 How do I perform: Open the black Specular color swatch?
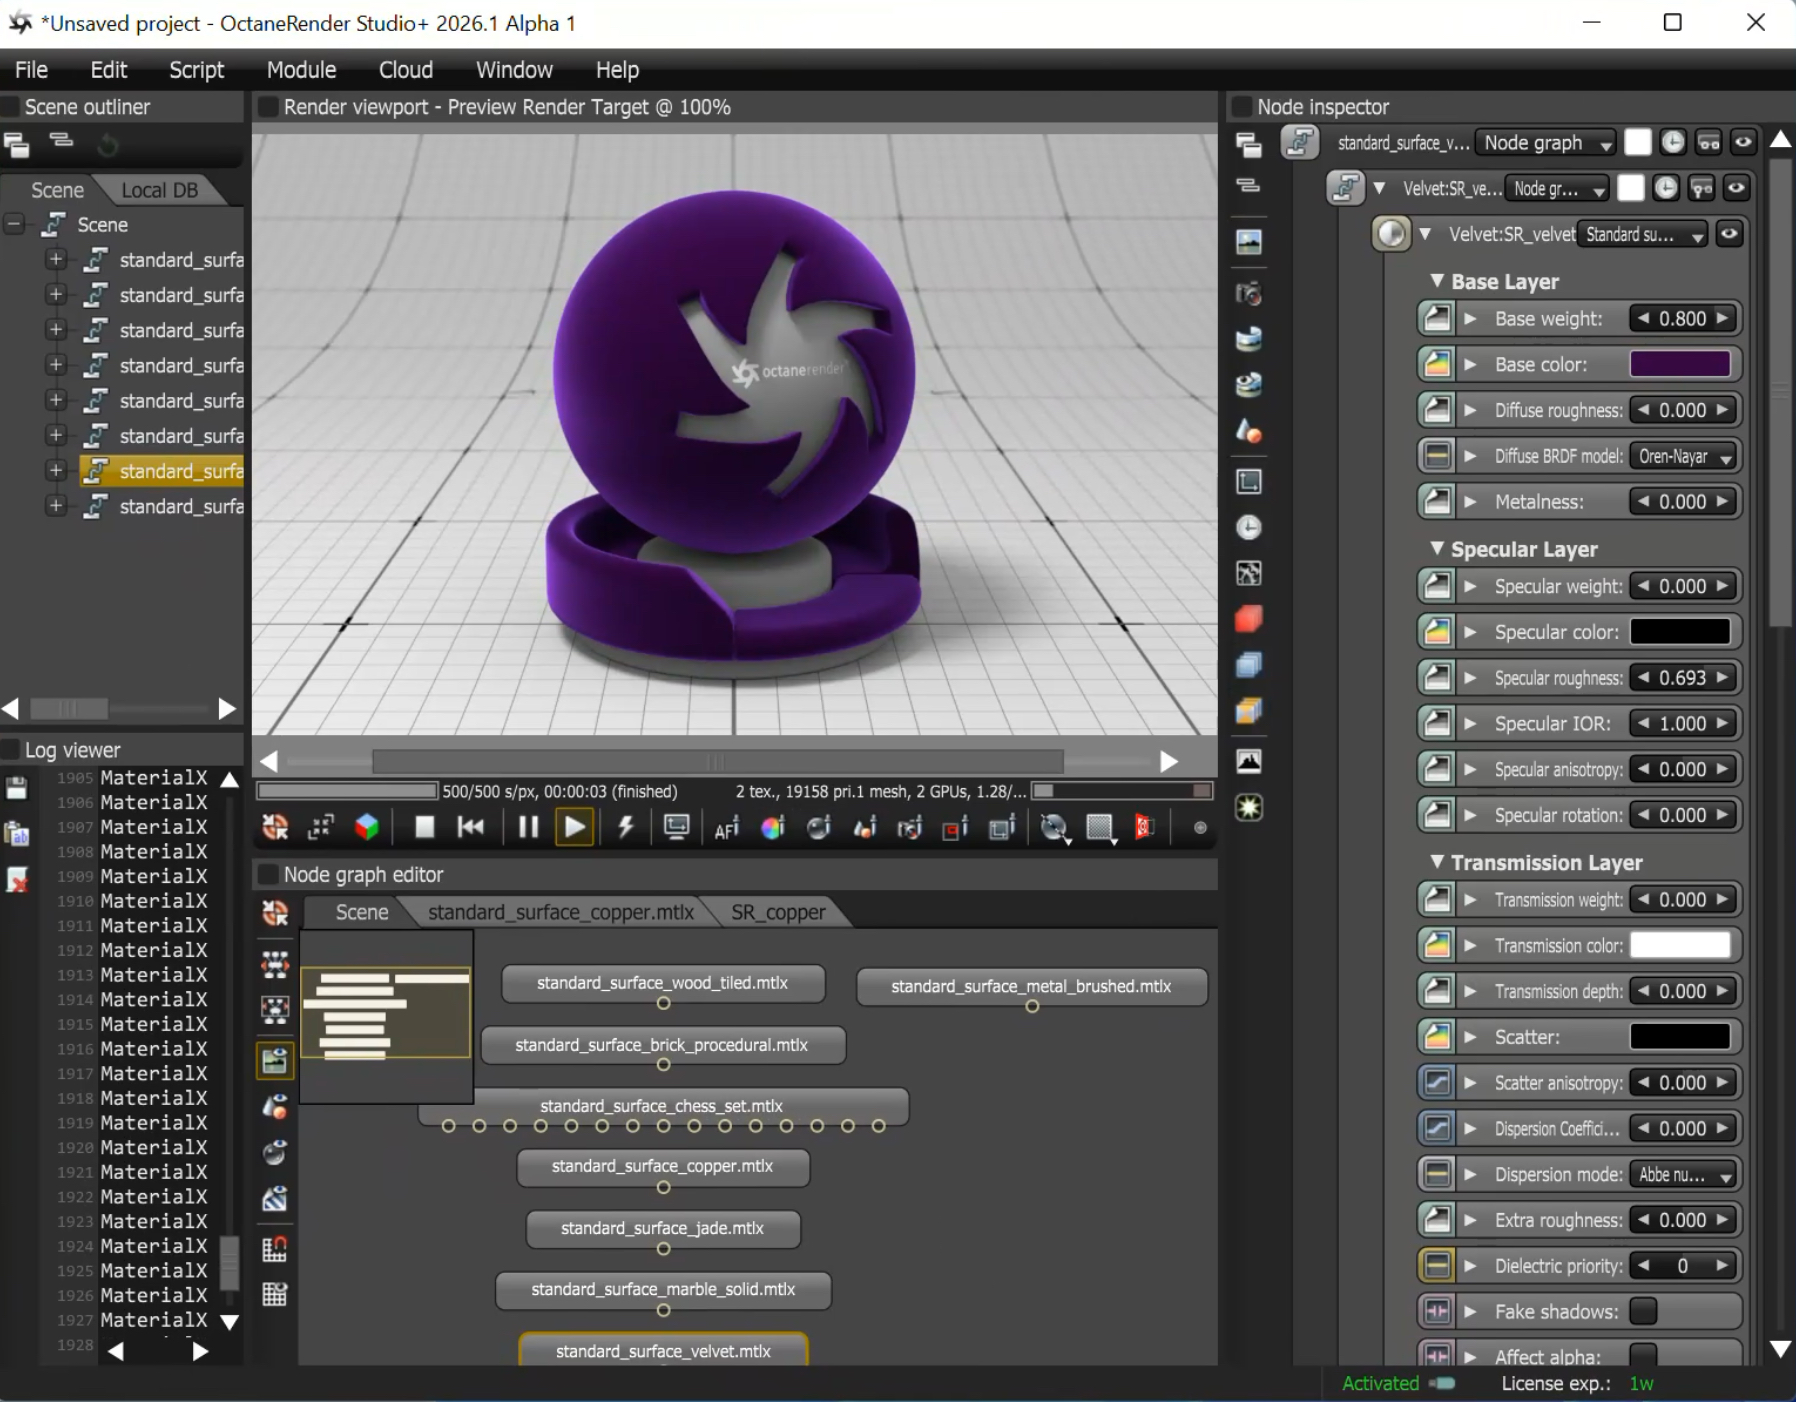pyautogui.click(x=1680, y=632)
